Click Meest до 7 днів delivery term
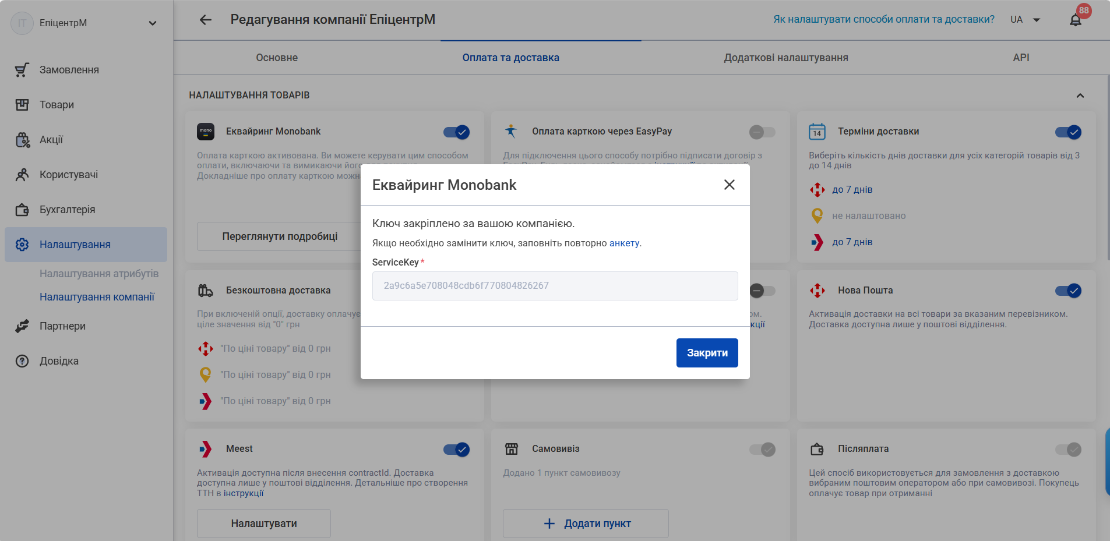 coord(852,242)
